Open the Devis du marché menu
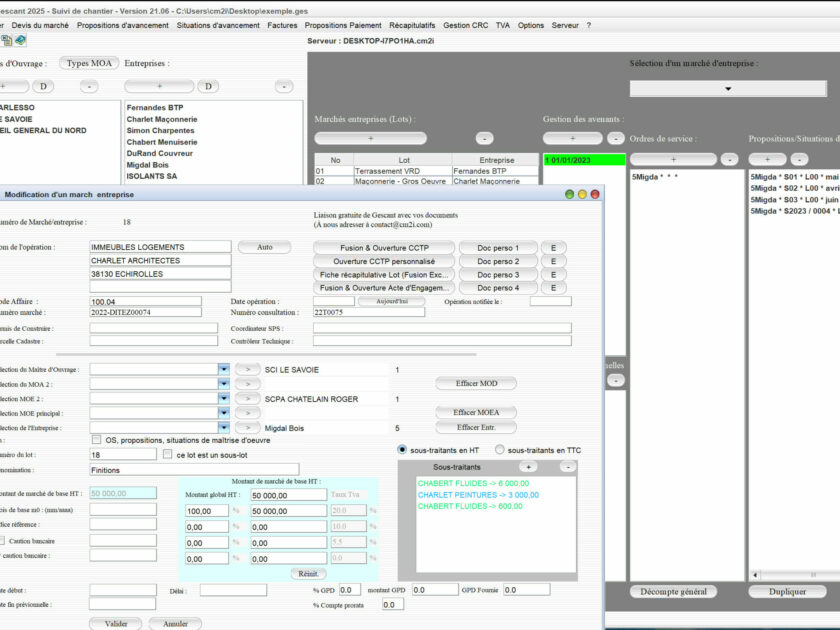The height and width of the screenshot is (630, 840). click(40, 25)
